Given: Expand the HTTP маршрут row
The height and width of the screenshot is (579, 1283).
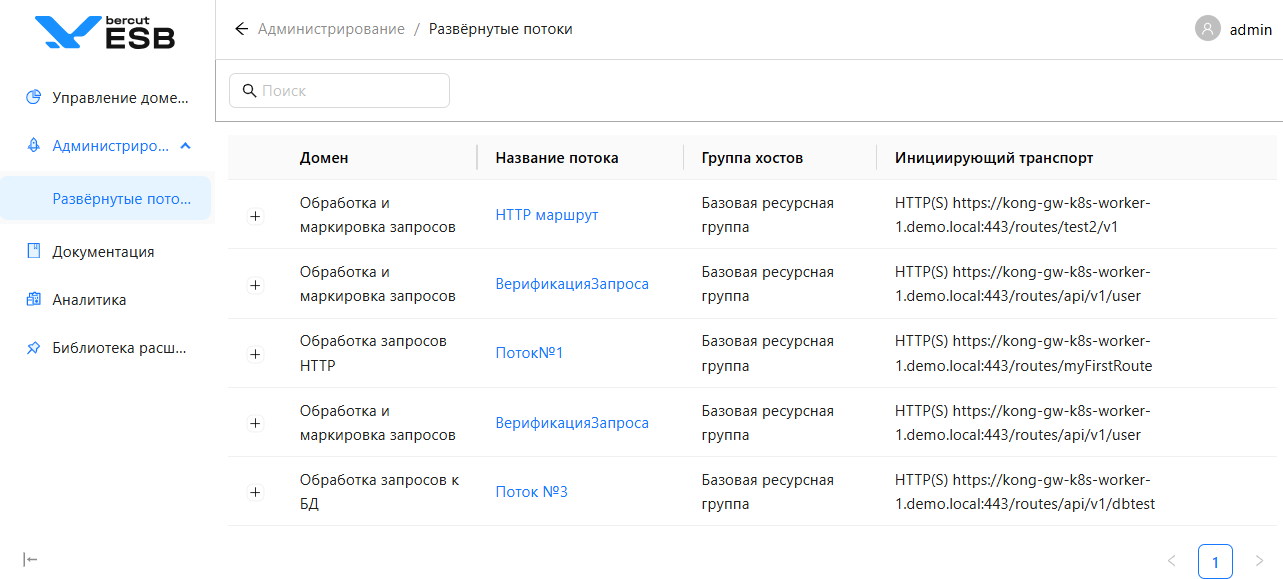Looking at the screenshot, I should (255, 215).
